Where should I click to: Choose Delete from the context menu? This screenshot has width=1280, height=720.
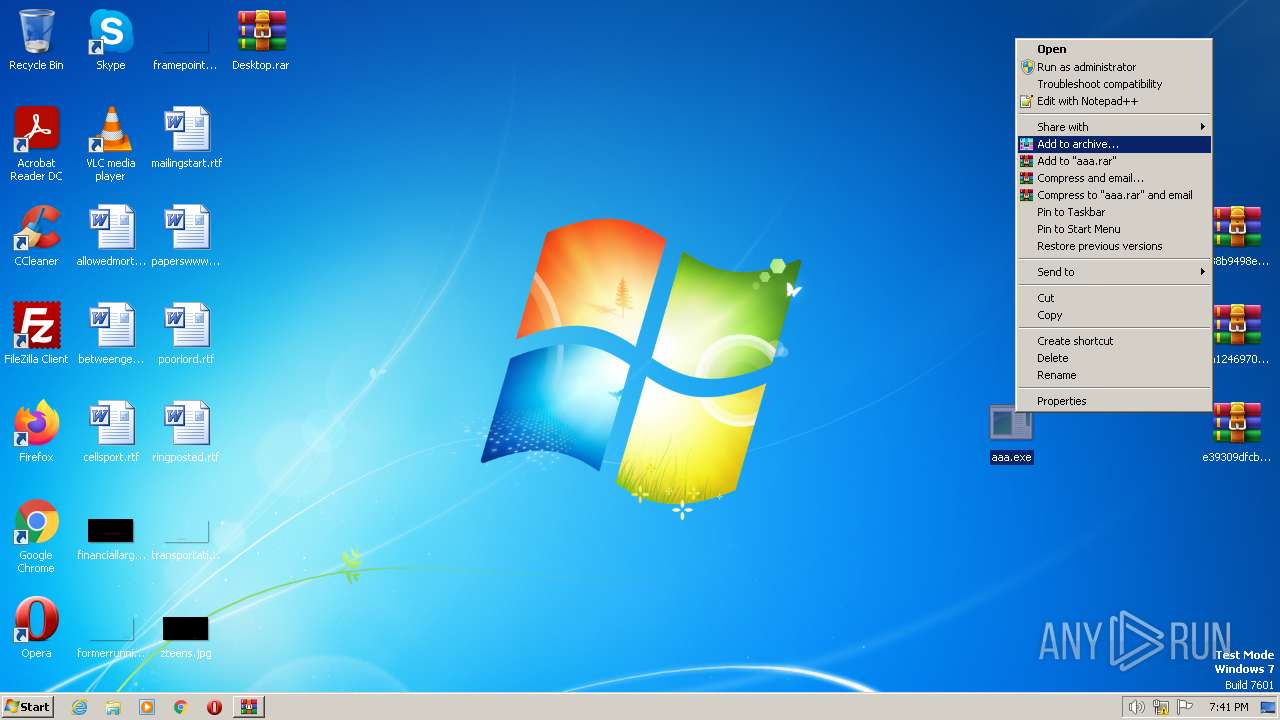(1114, 358)
